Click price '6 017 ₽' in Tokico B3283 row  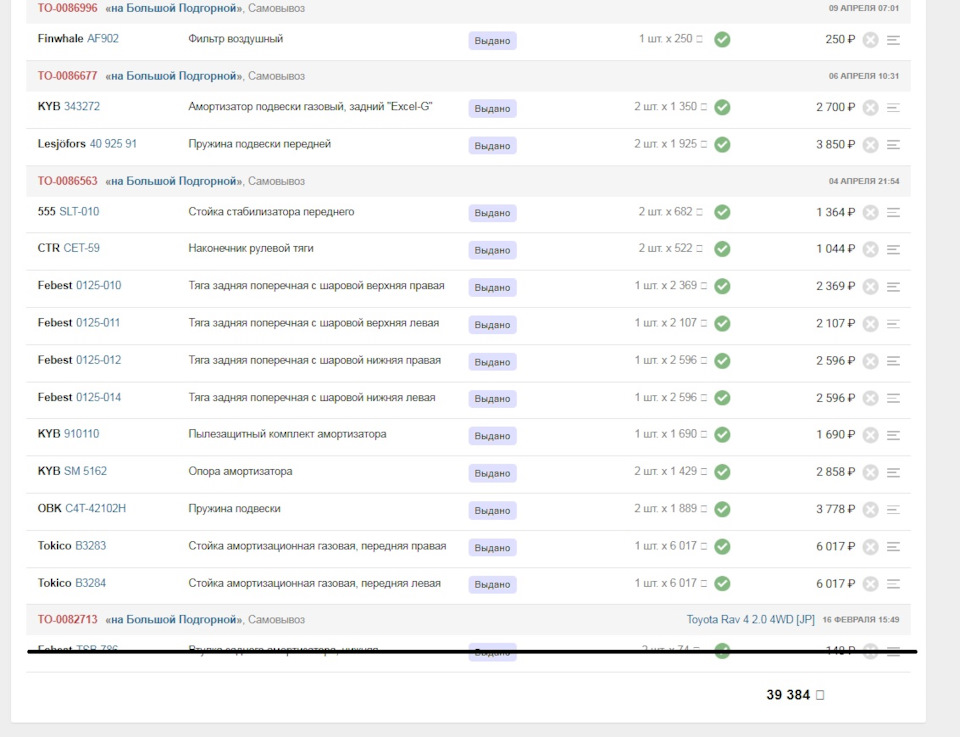[835, 547]
